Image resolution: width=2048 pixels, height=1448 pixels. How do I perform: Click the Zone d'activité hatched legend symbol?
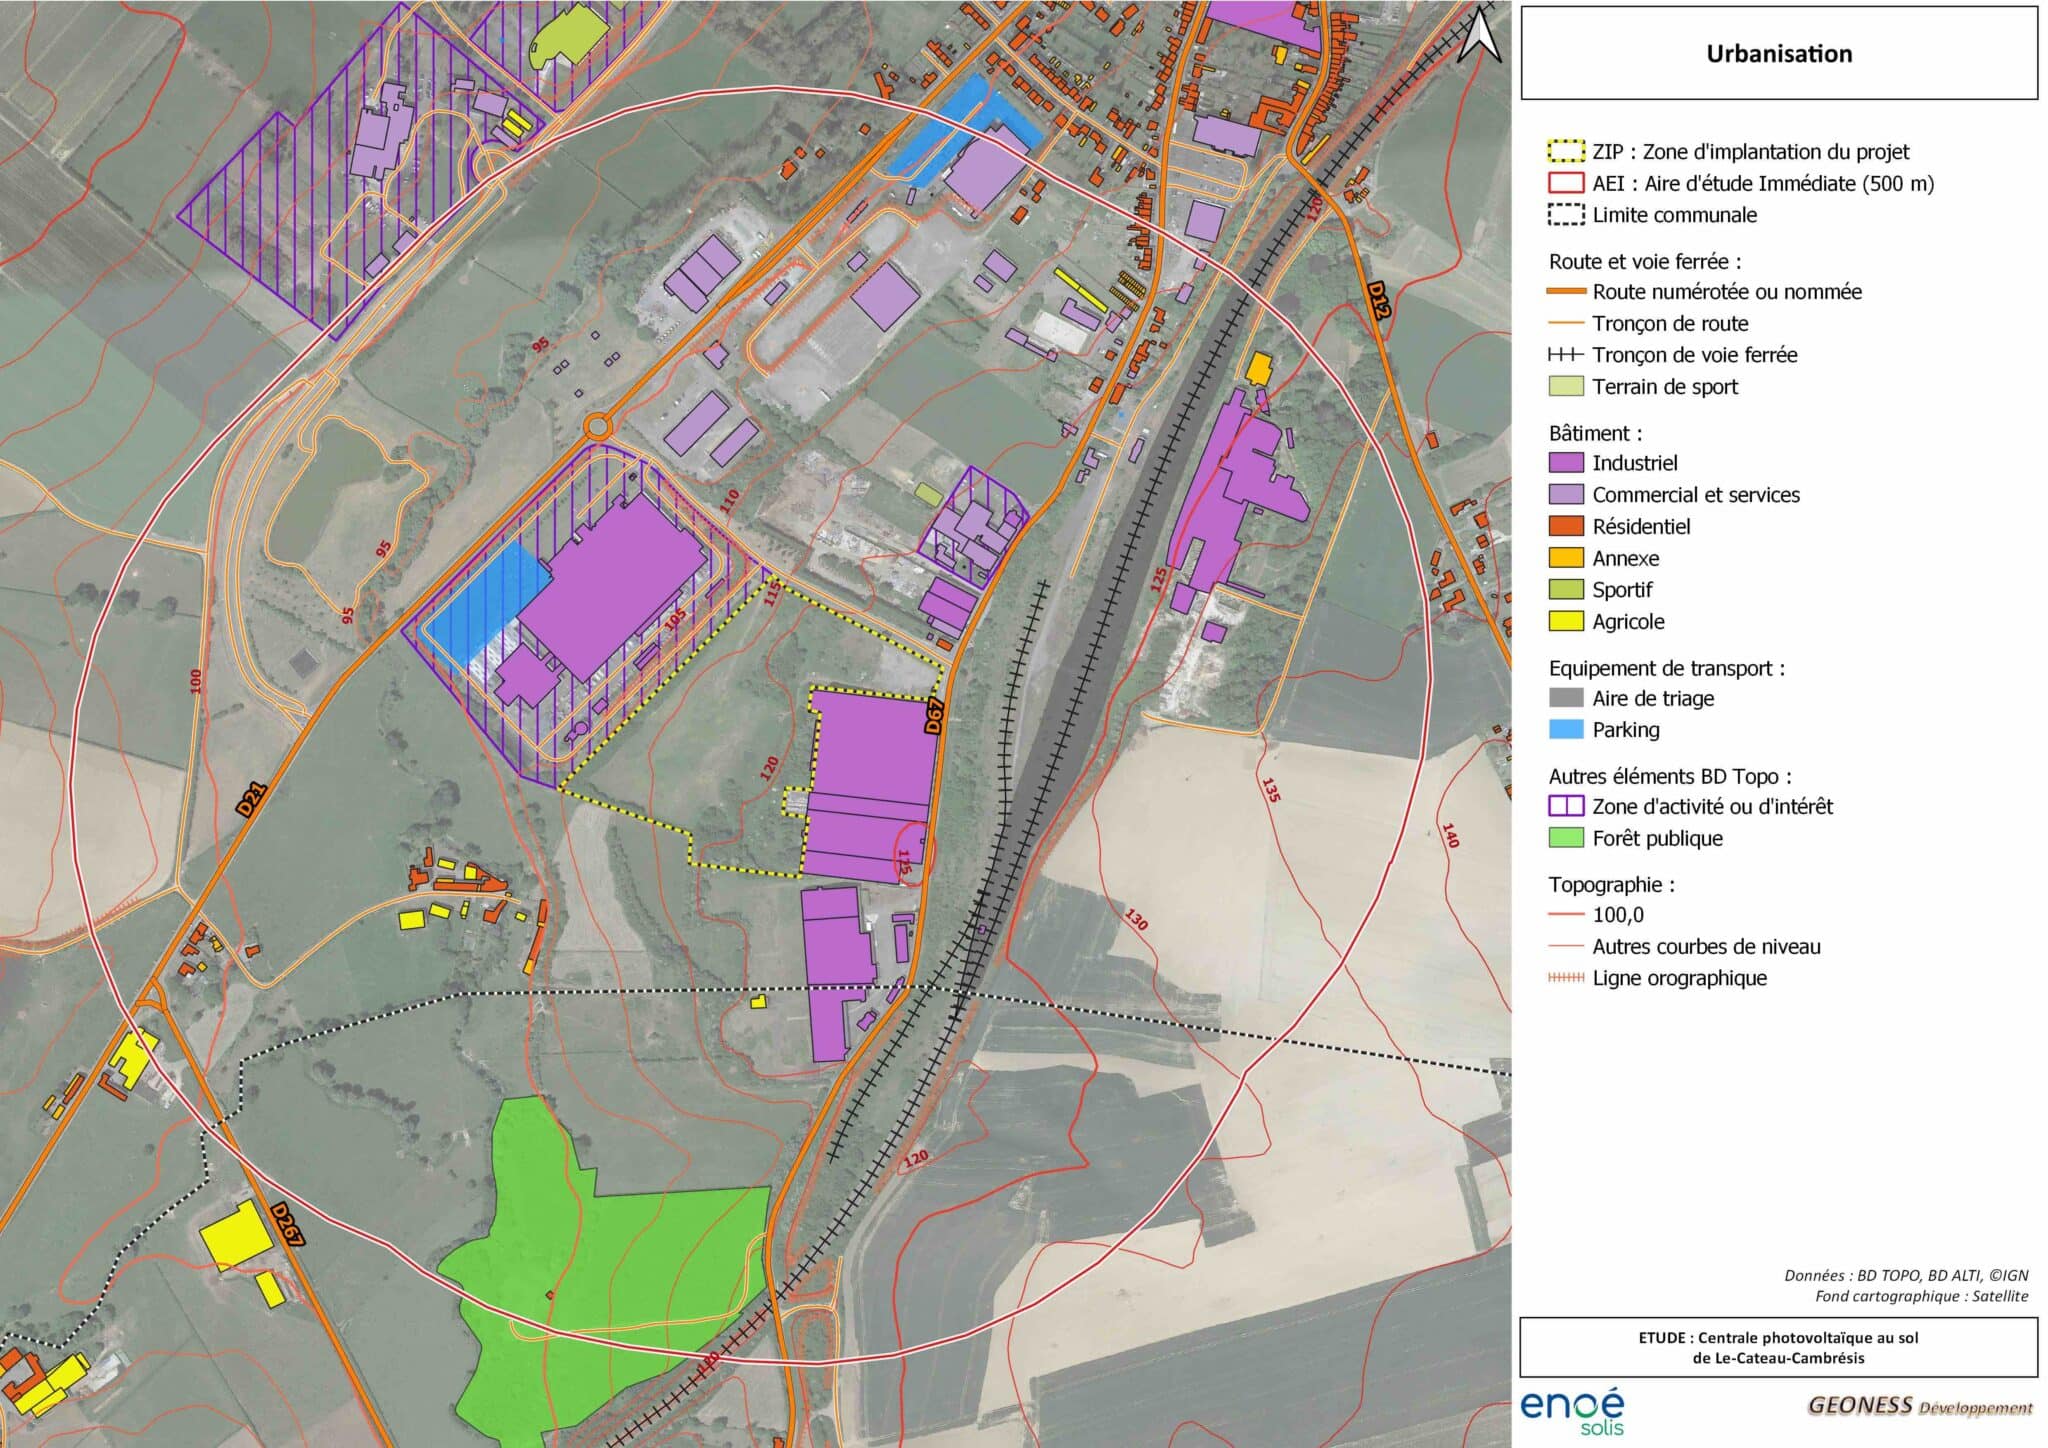(x=1566, y=806)
